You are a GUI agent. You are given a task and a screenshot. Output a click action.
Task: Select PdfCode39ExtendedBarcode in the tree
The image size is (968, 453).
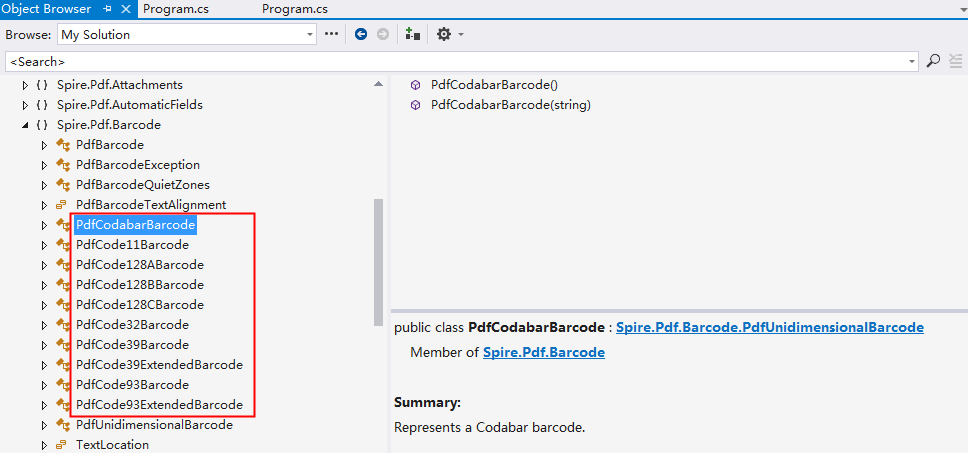159,365
